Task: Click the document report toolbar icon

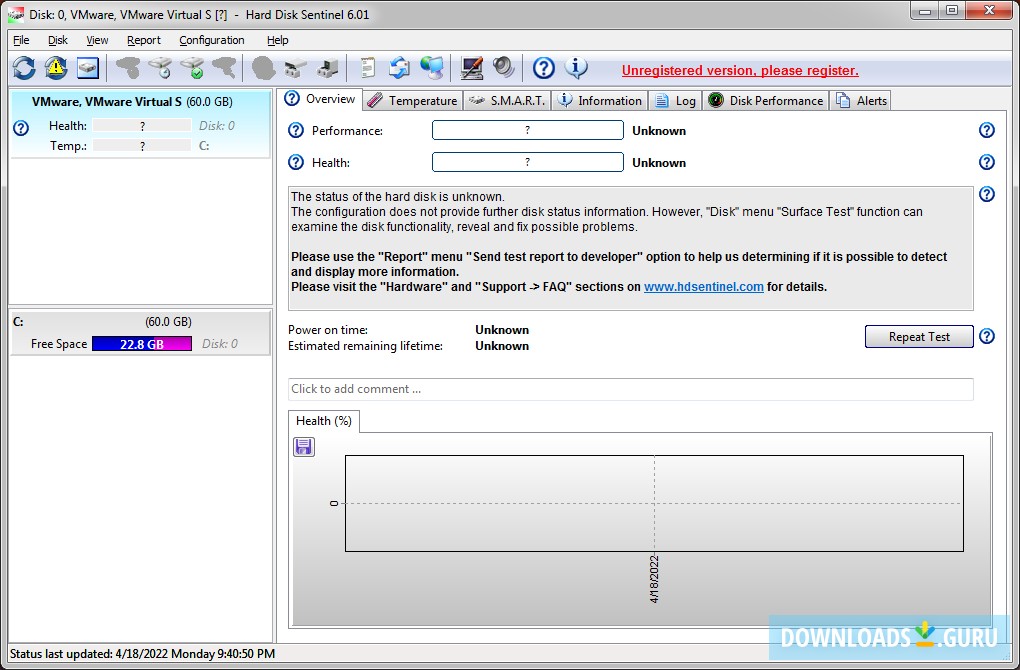Action: [368, 68]
